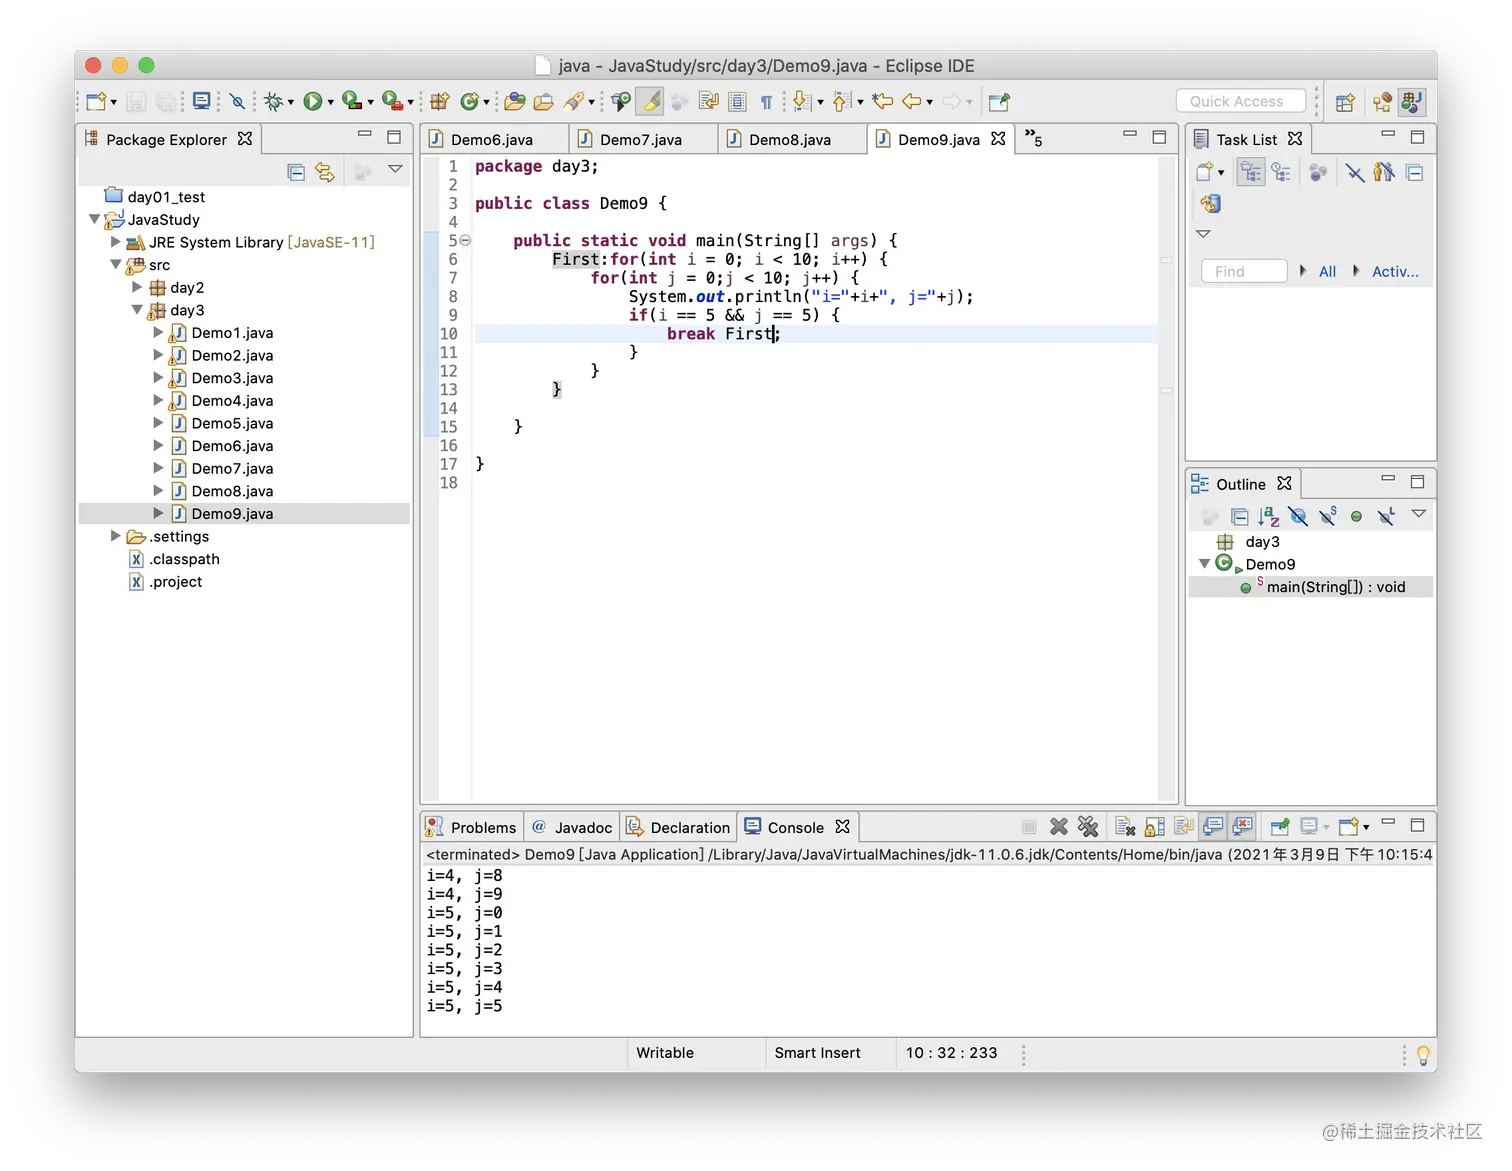Expand the JRE System Library node

116,242
